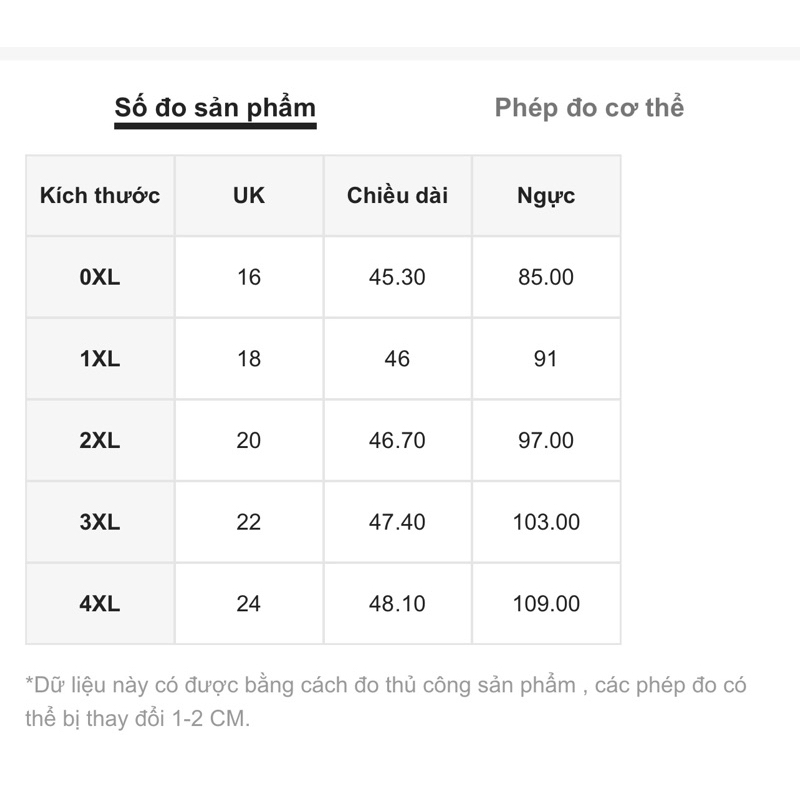Click the 85.00 chest measurement cell
The image size is (800, 800).
[x=546, y=277]
